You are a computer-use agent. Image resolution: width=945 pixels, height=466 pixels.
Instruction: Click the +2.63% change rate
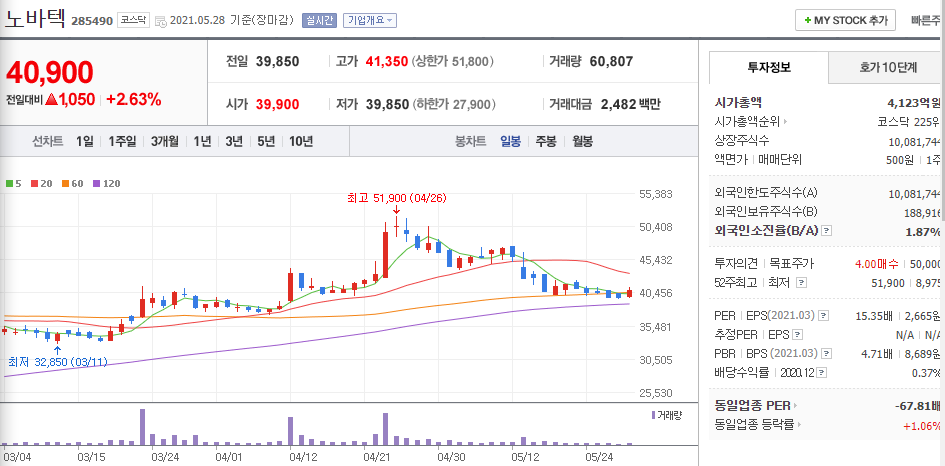134,100
